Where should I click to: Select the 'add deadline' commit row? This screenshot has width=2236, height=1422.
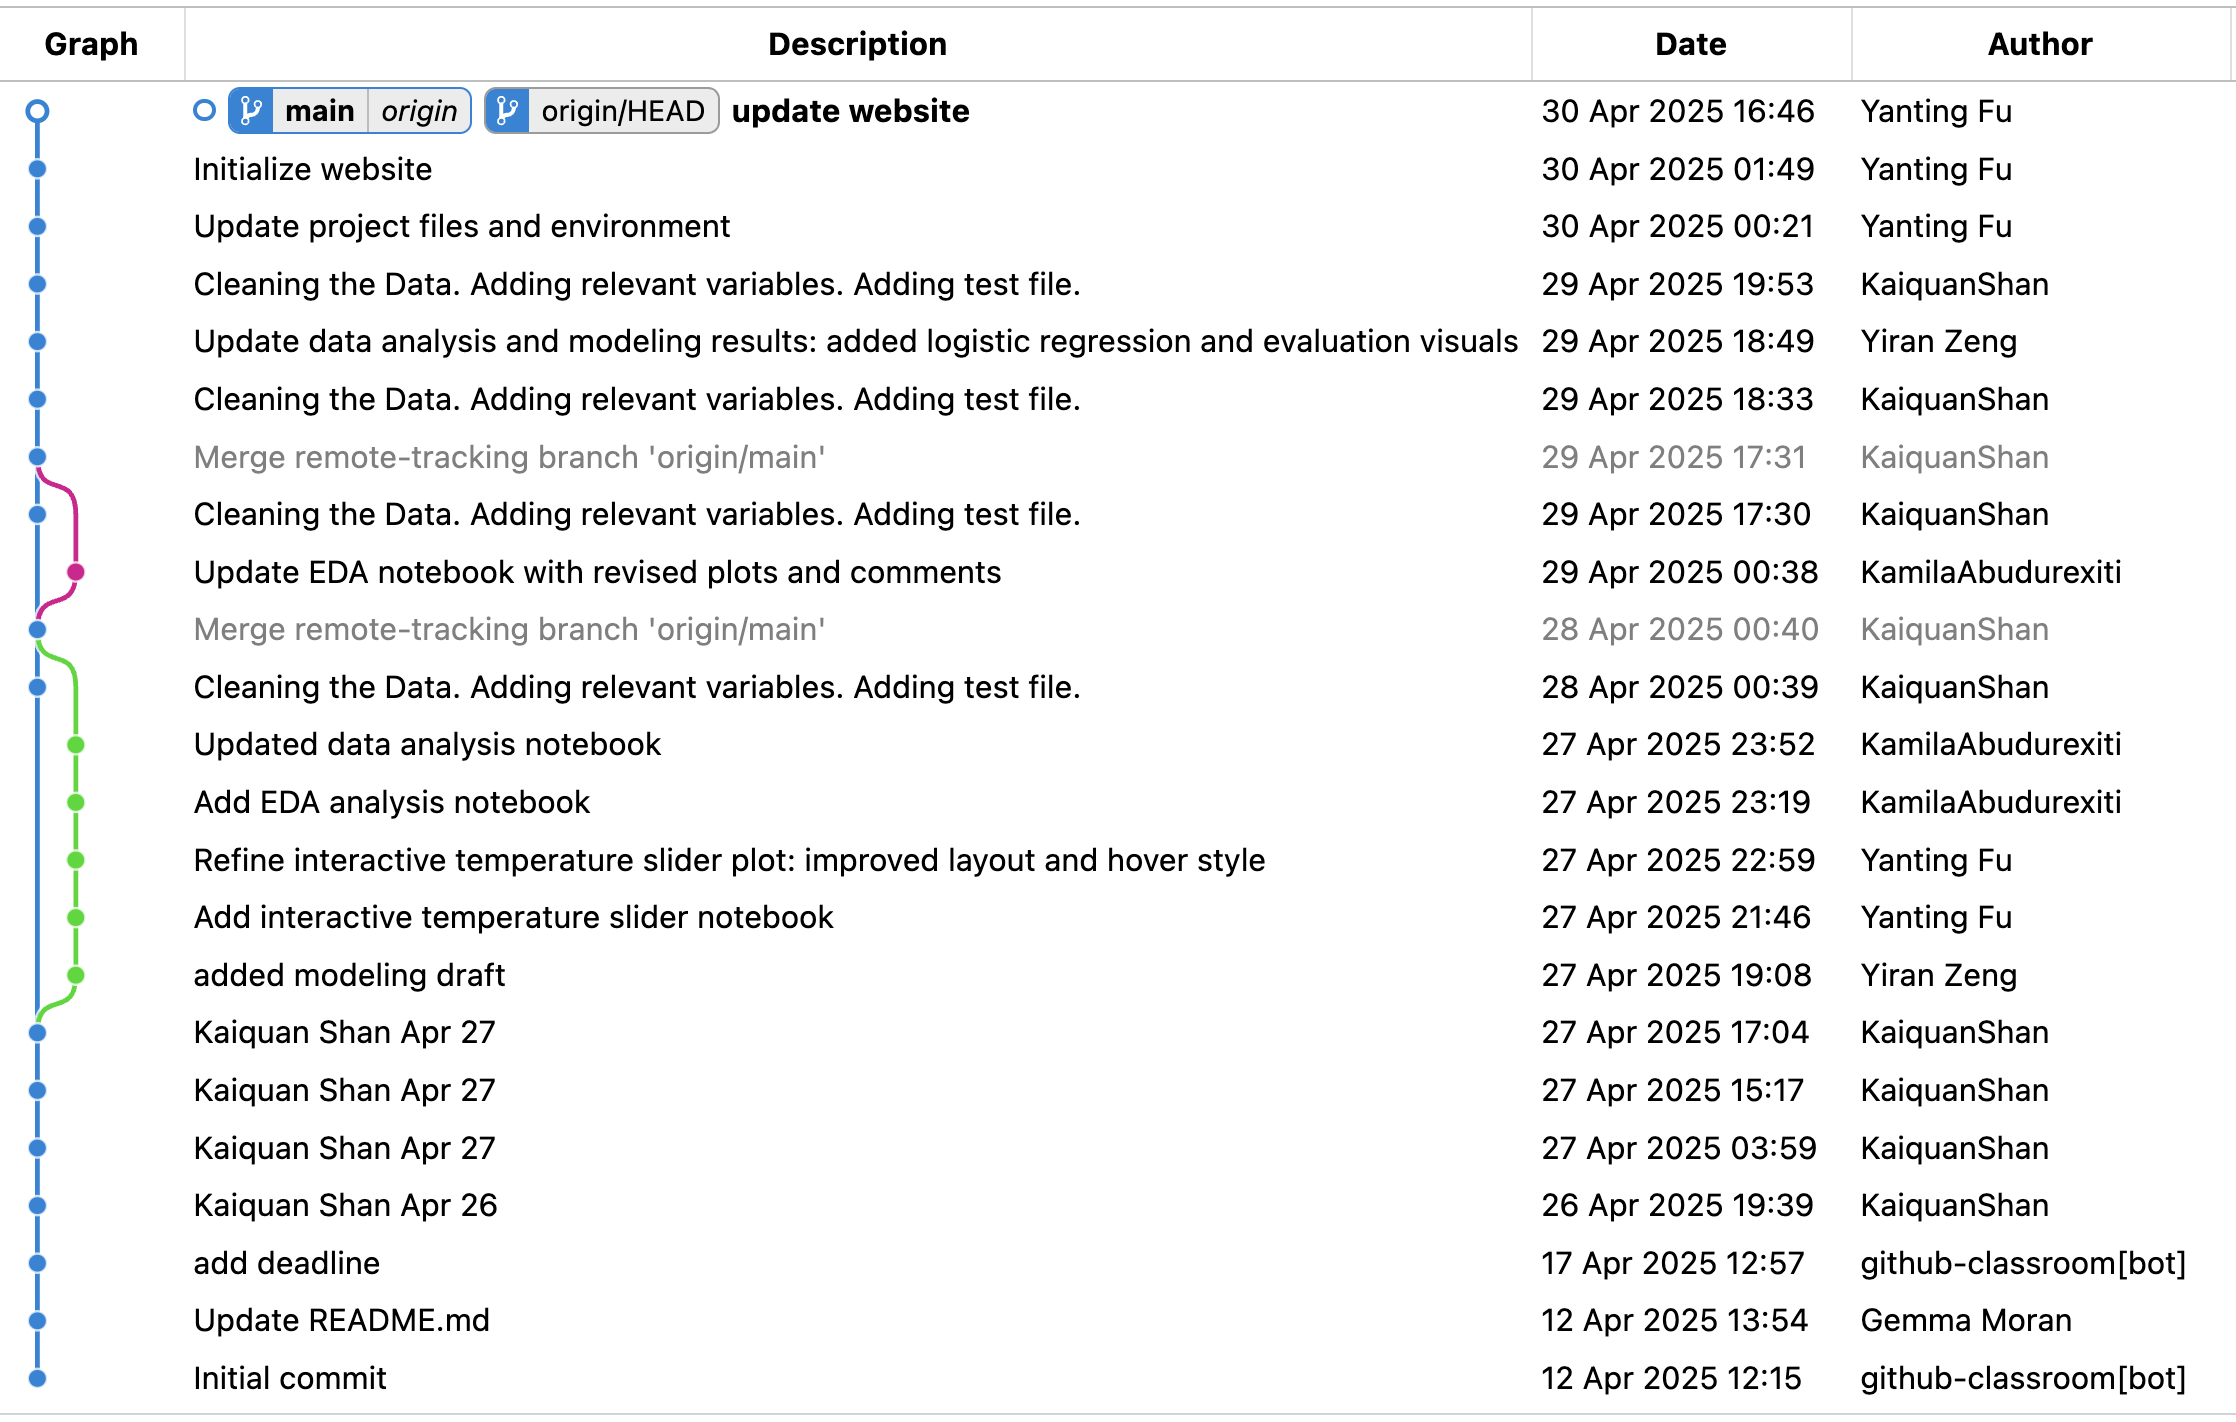pyautogui.click(x=287, y=1263)
